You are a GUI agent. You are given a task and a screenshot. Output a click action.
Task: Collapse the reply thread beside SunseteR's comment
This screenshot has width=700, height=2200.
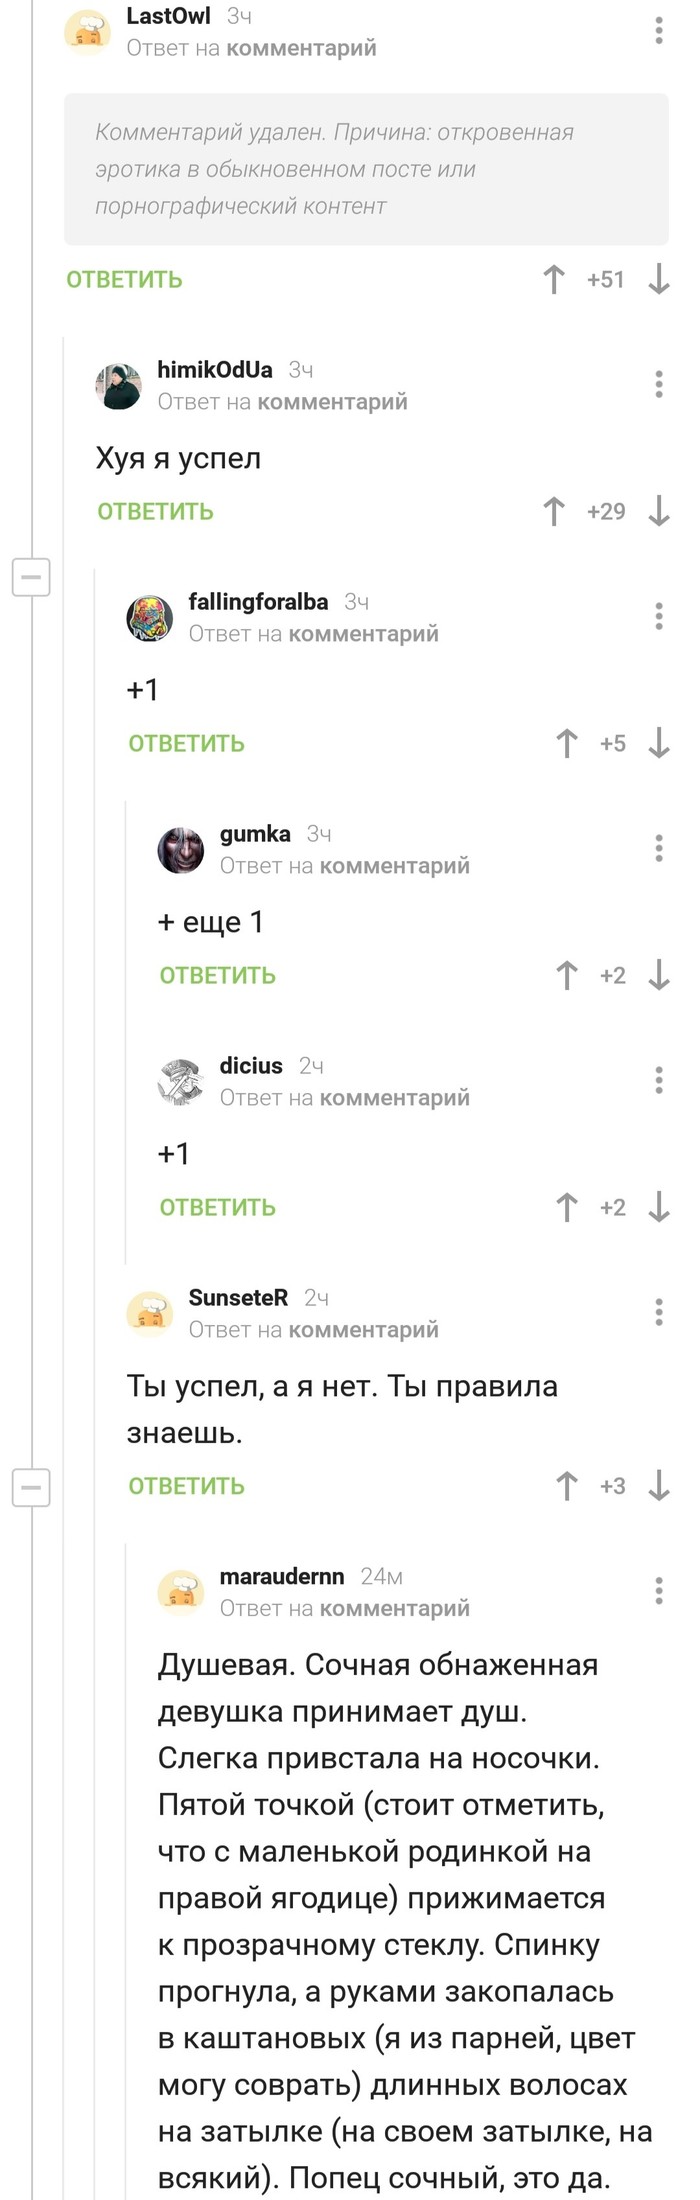coord(31,1488)
